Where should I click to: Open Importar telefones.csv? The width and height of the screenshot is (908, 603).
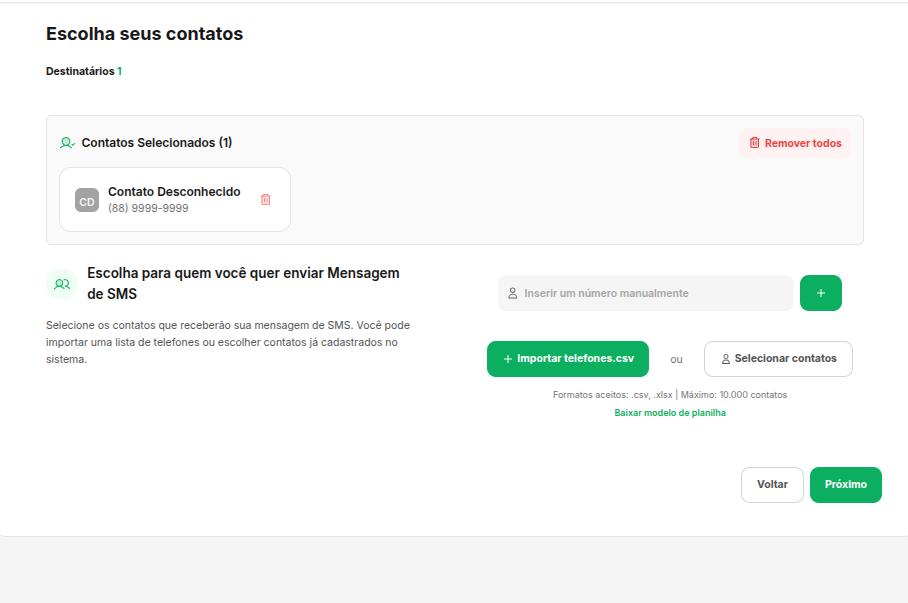tap(567, 359)
